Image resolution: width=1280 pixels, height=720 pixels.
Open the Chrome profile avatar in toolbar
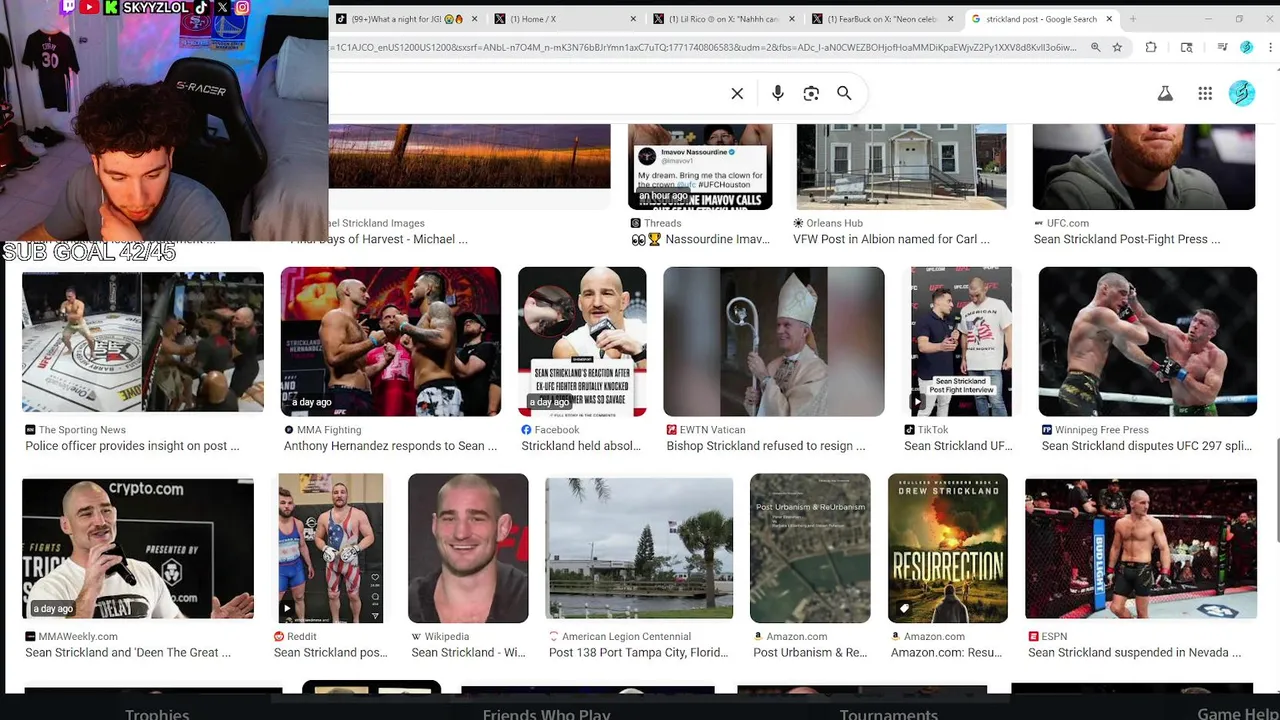coord(1246,47)
